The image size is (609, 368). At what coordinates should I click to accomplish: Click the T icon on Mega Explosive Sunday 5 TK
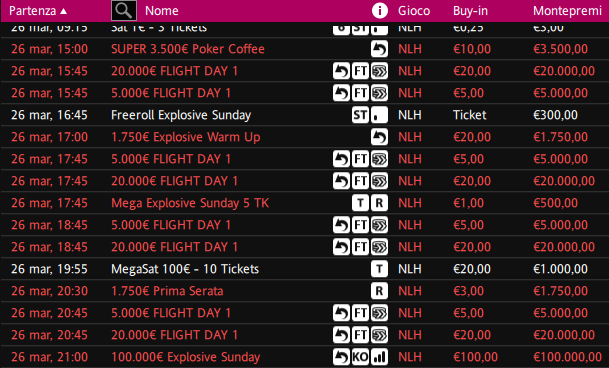(360, 203)
